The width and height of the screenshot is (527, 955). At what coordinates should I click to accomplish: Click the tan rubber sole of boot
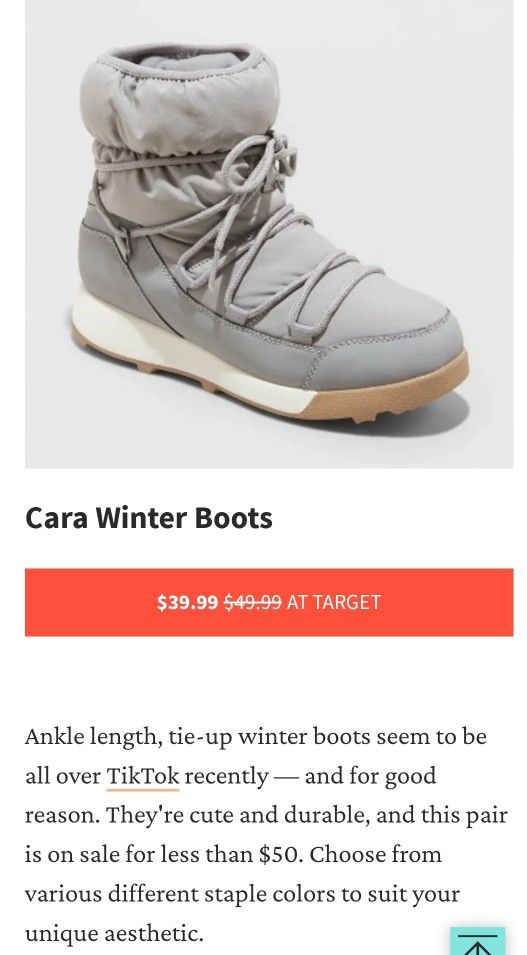[390, 395]
